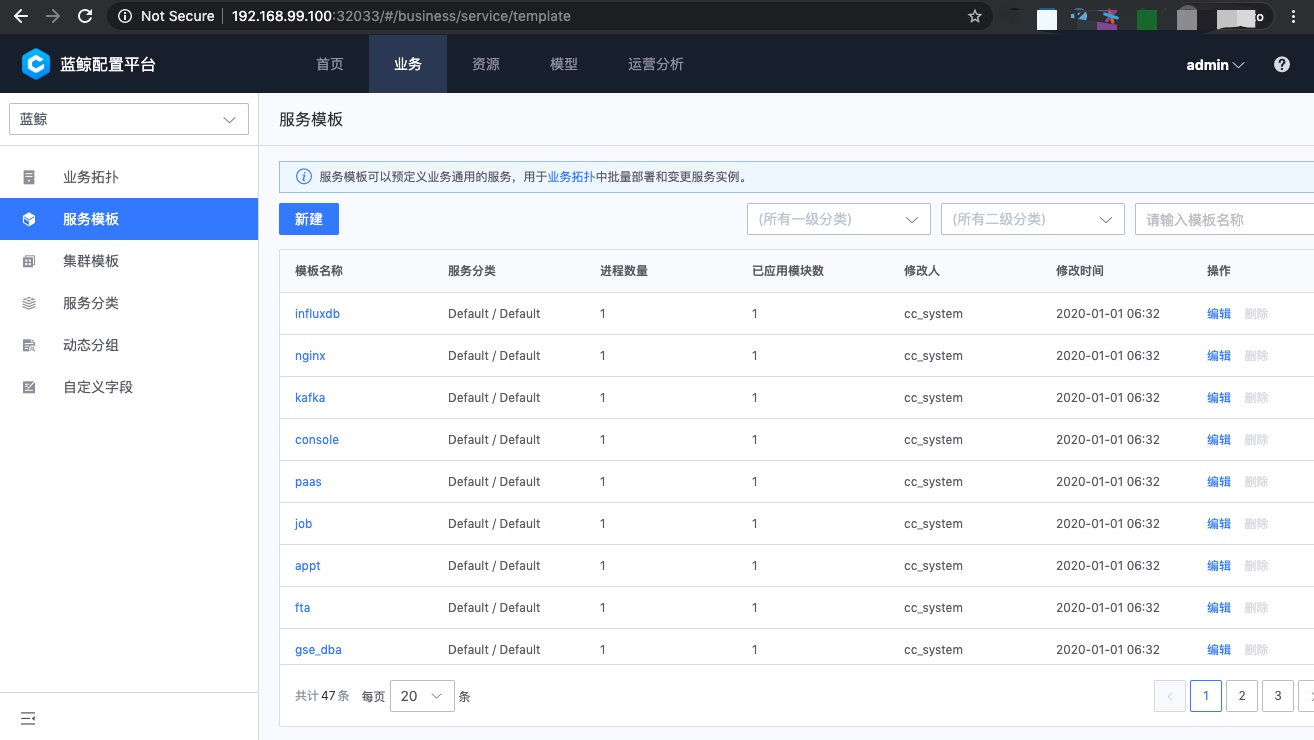Click the browser forward arrow
This screenshot has height=740, width=1314.
pos(53,16)
